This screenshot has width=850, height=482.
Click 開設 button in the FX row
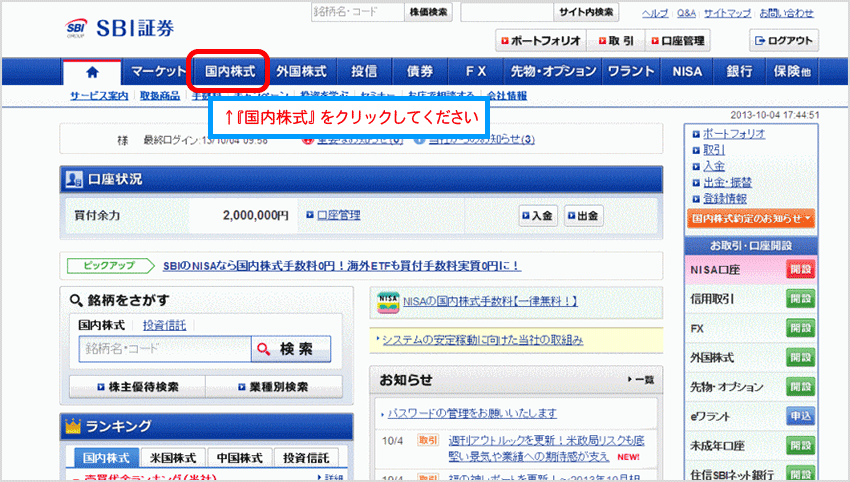click(801, 328)
